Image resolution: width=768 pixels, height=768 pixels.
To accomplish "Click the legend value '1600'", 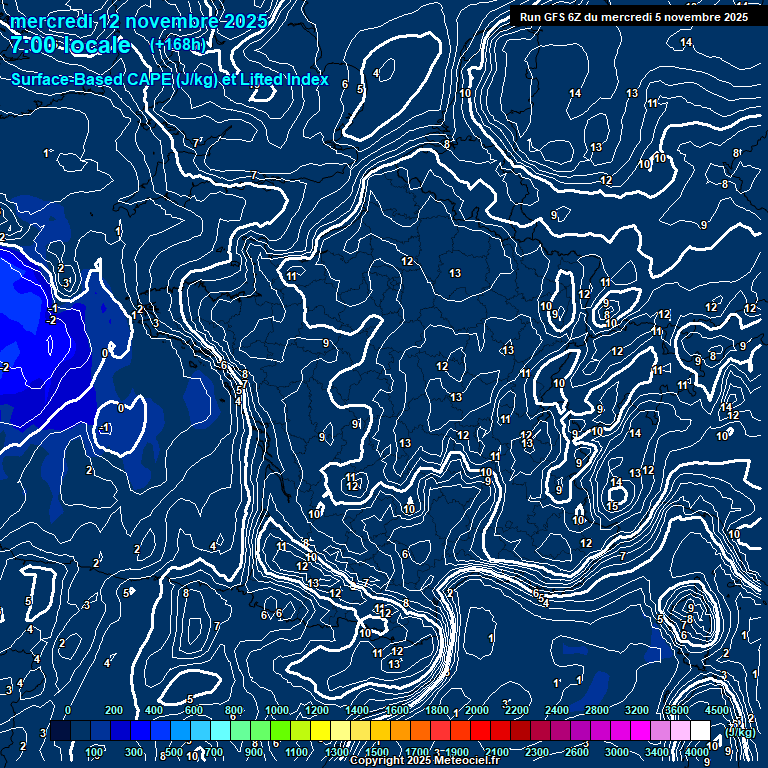I will click(397, 710).
